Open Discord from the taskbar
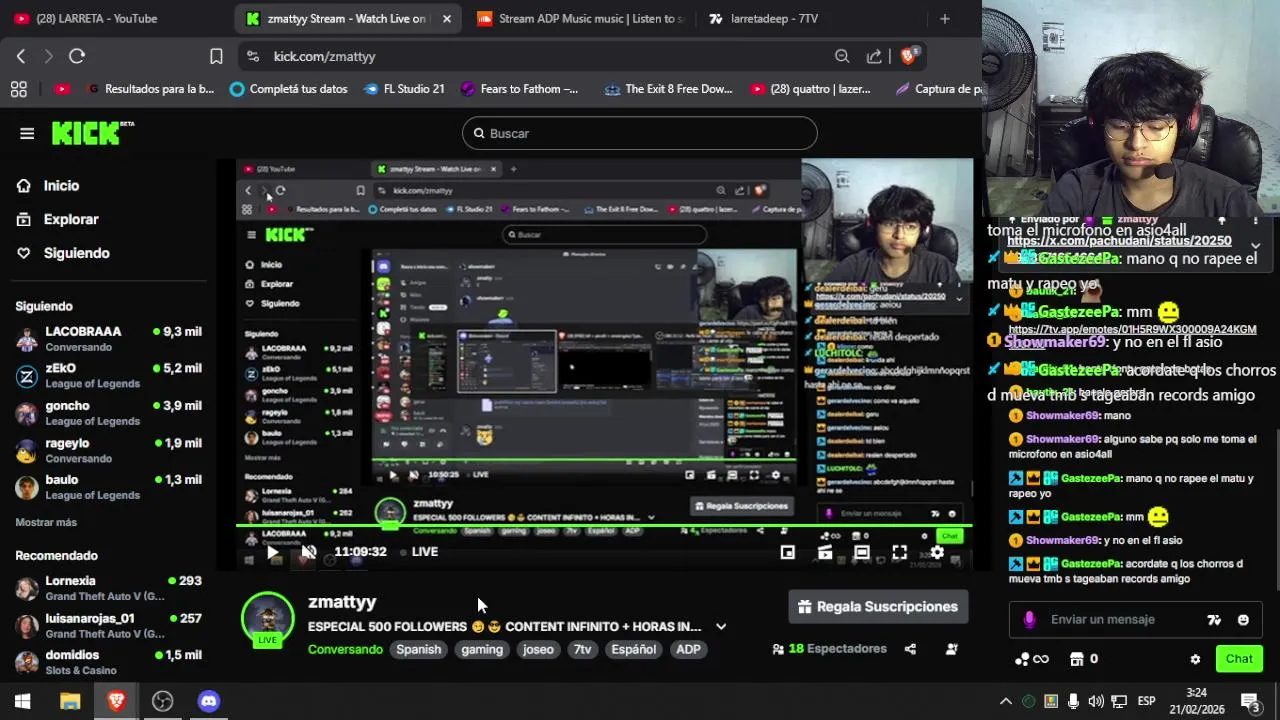The image size is (1280, 720). [x=208, y=701]
